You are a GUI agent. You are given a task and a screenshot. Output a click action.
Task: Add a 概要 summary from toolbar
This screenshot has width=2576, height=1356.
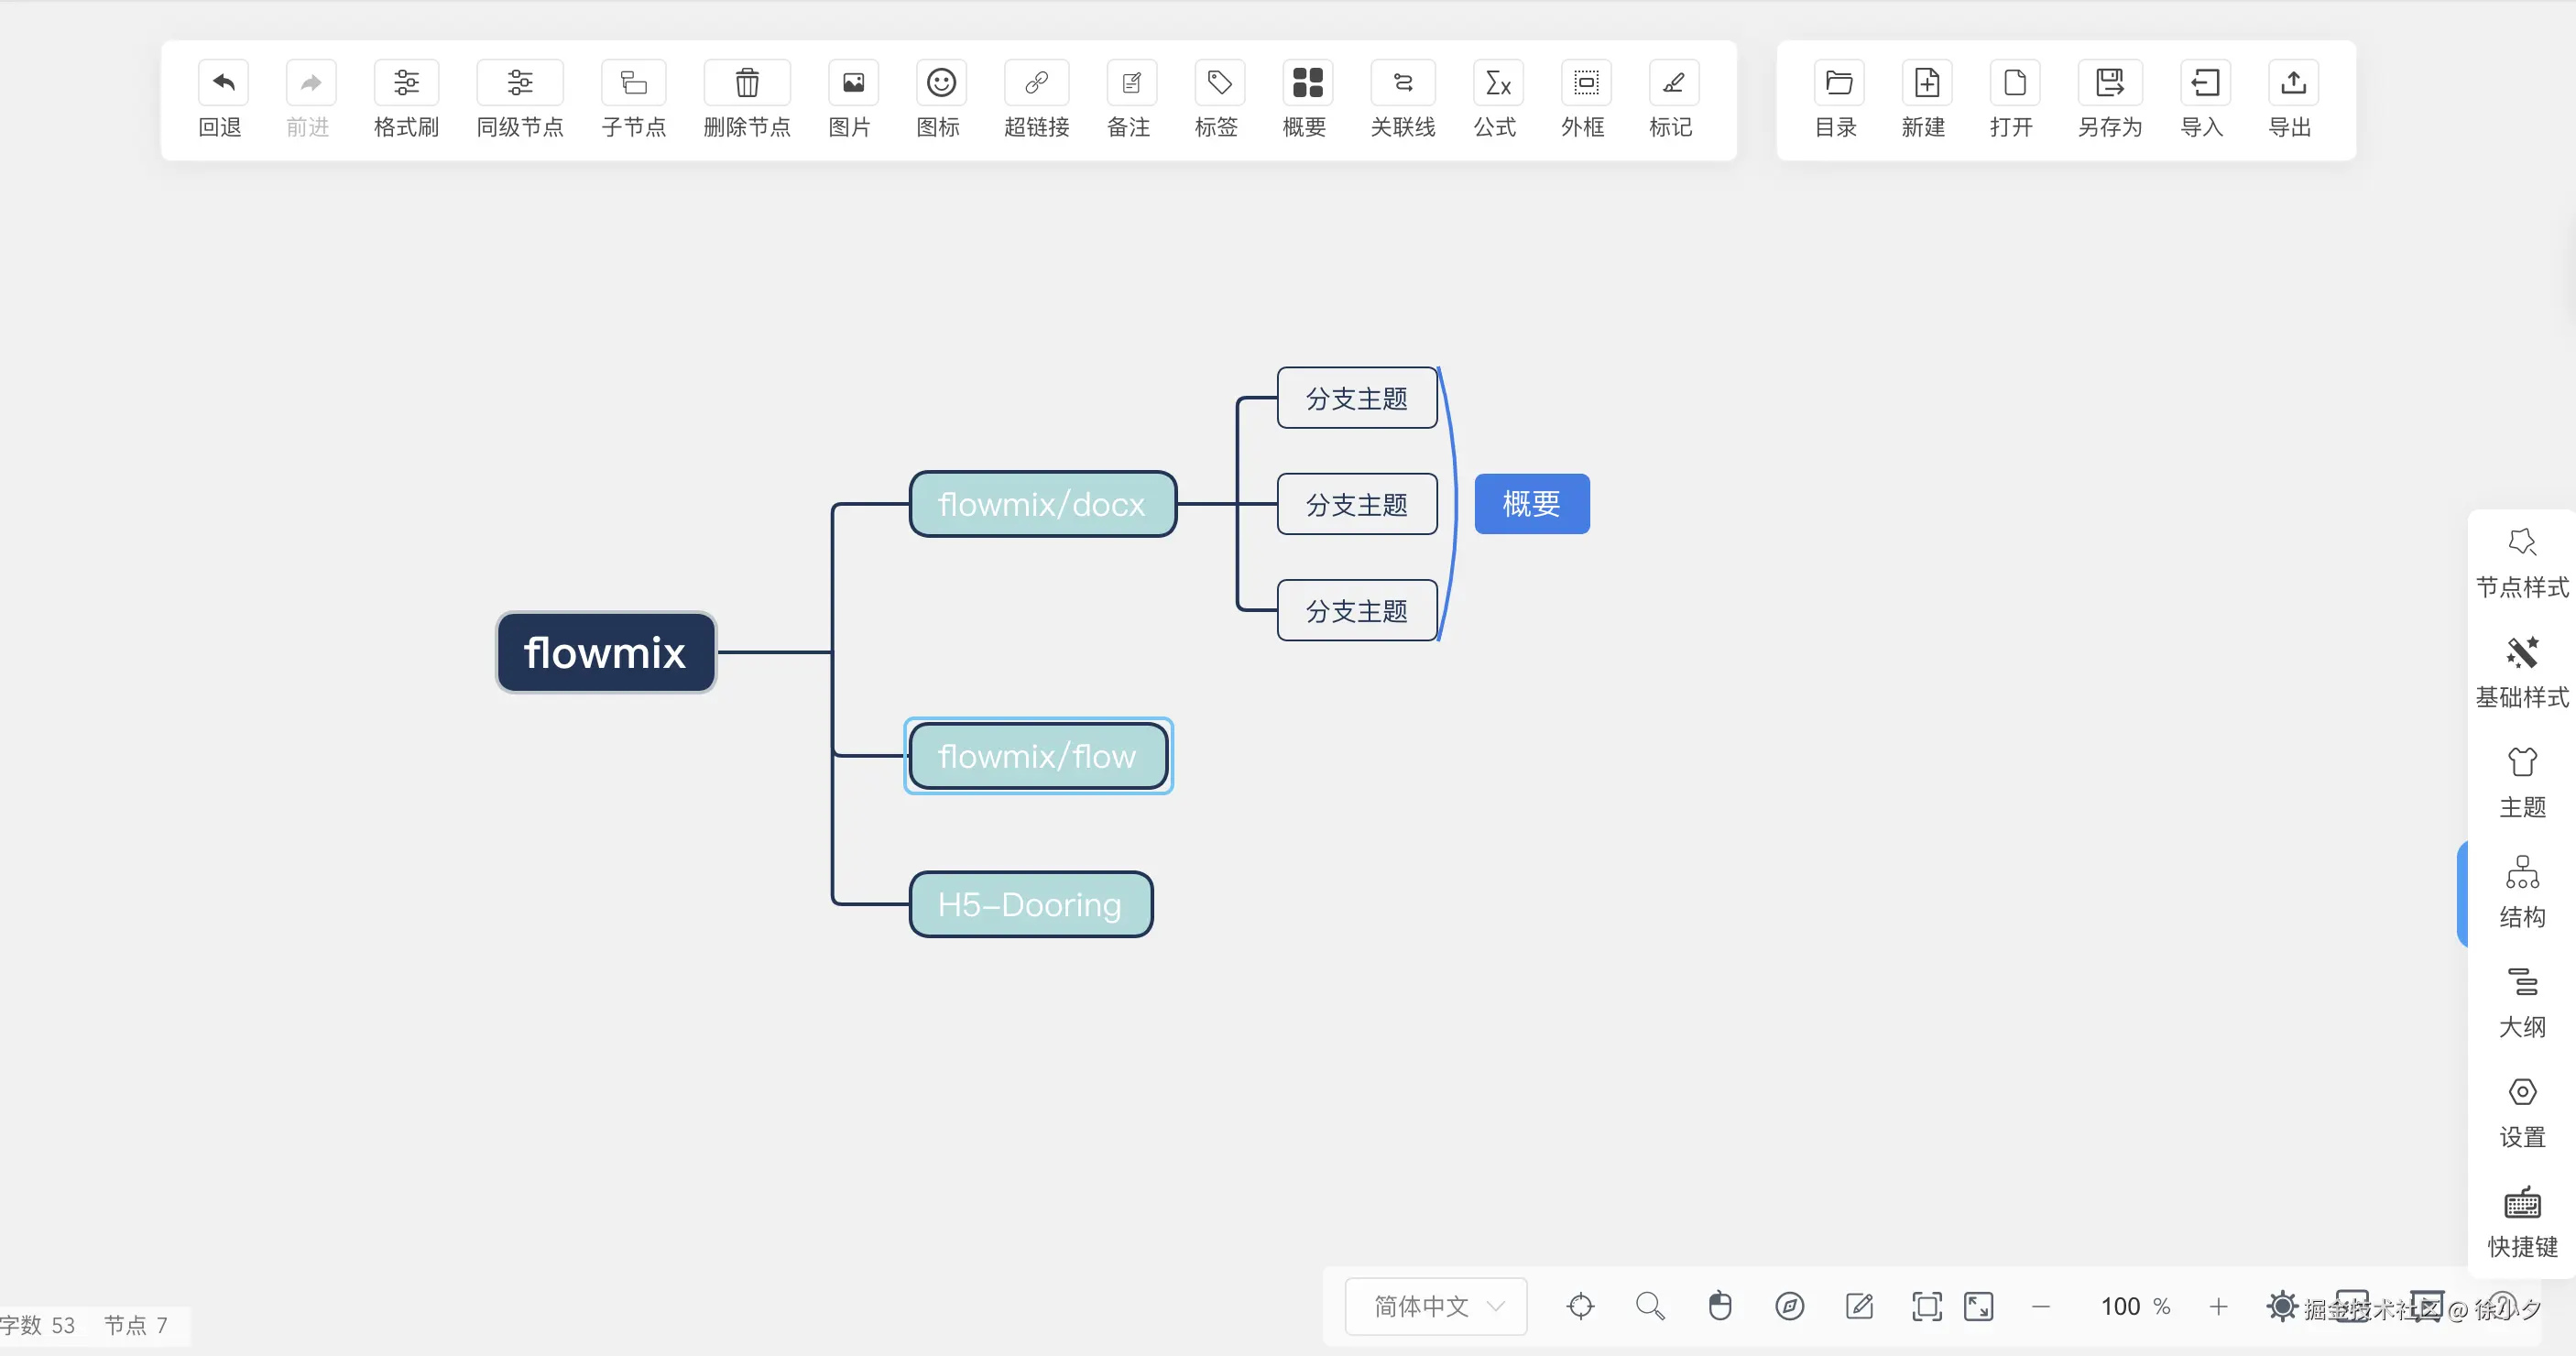pyautogui.click(x=1306, y=83)
